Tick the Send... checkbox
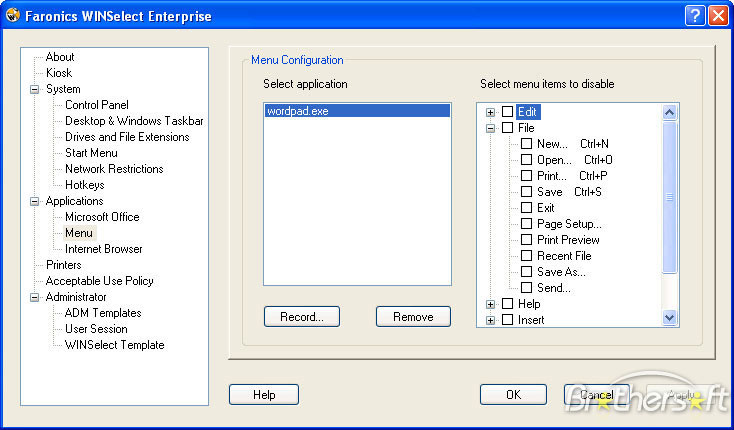The width and height of the screenshot is (734, 430). pos(527,288)
